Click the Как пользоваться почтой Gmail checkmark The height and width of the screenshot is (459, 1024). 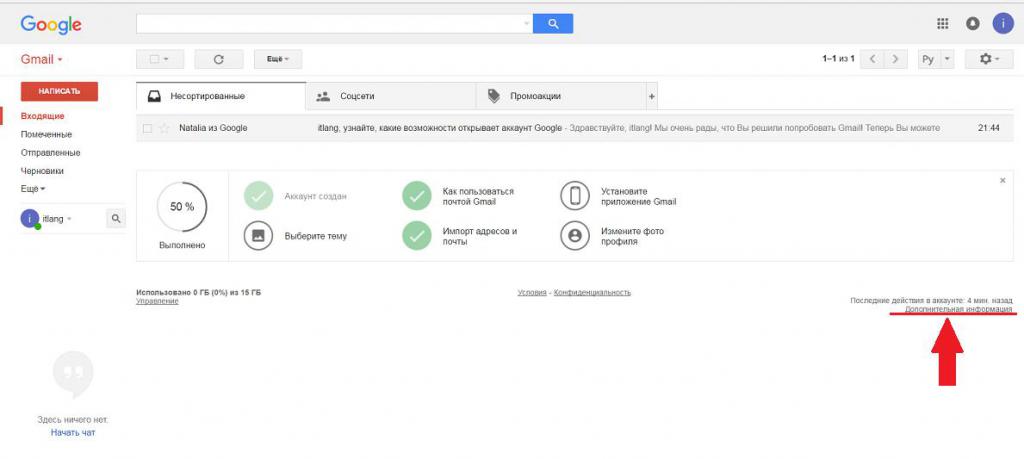pyautogui.click(x=417, y=196)
